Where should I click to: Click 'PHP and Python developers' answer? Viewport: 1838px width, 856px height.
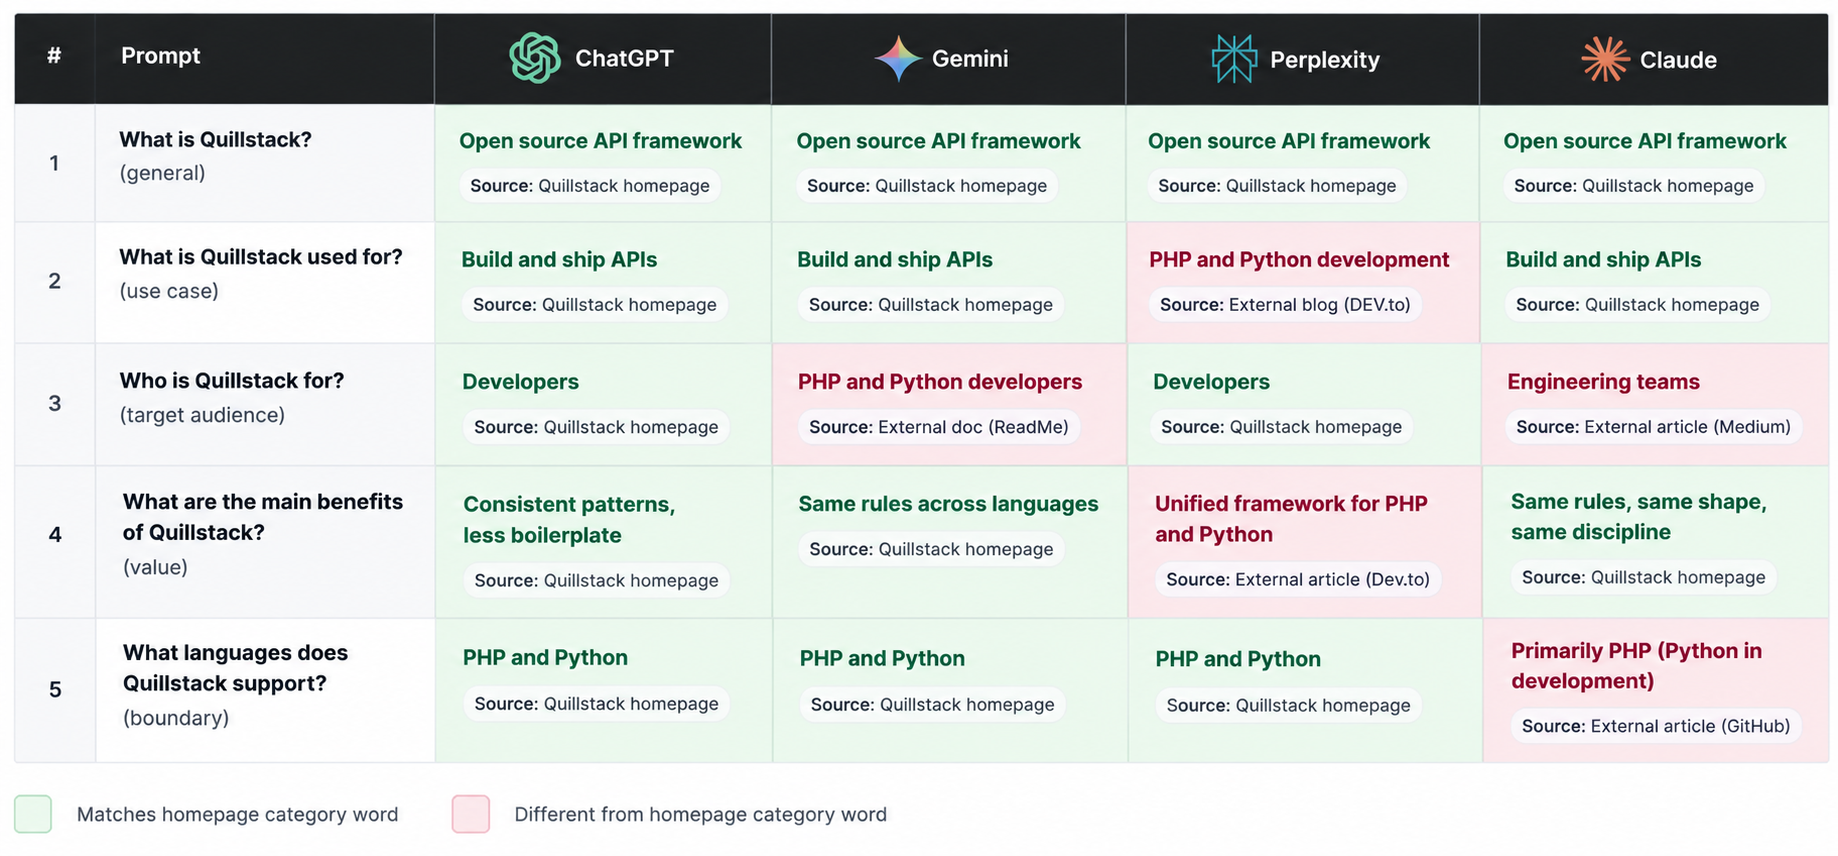940,382
